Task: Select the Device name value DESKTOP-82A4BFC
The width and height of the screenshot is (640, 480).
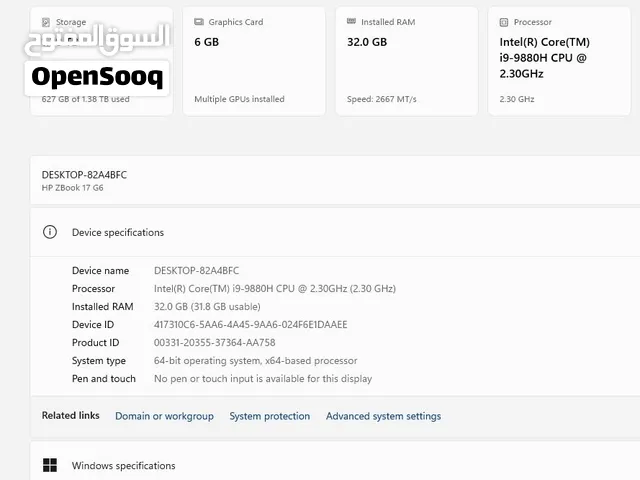Action: 196,271
